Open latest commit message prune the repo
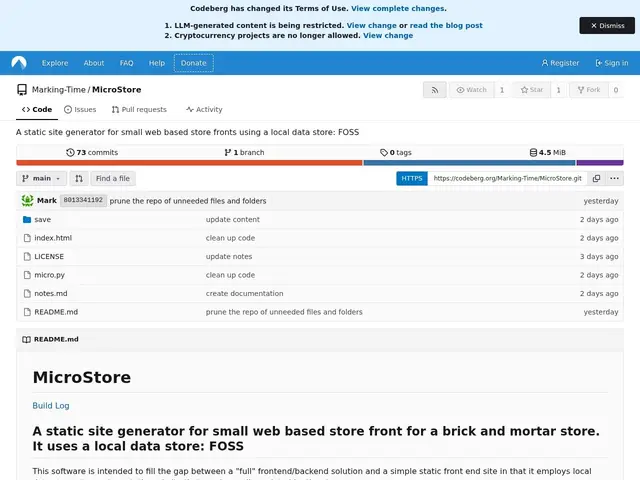This screenshot has height=480, width=640. [x=188, y=201]
